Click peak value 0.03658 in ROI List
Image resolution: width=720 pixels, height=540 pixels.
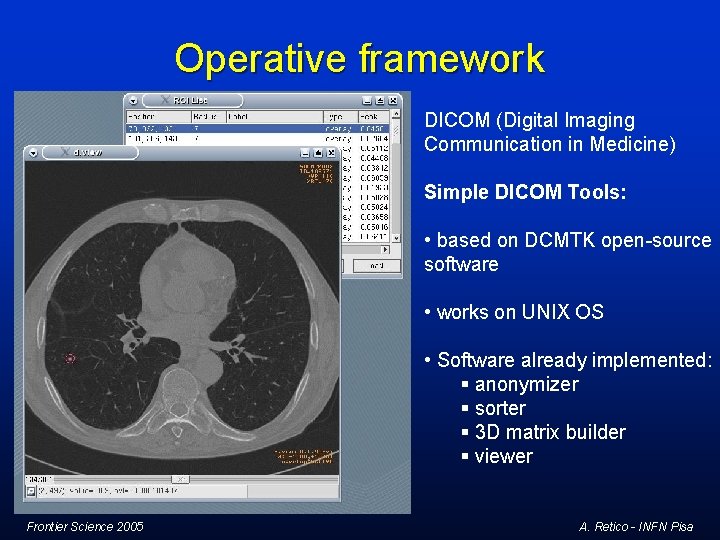click(x=374, y=217)
